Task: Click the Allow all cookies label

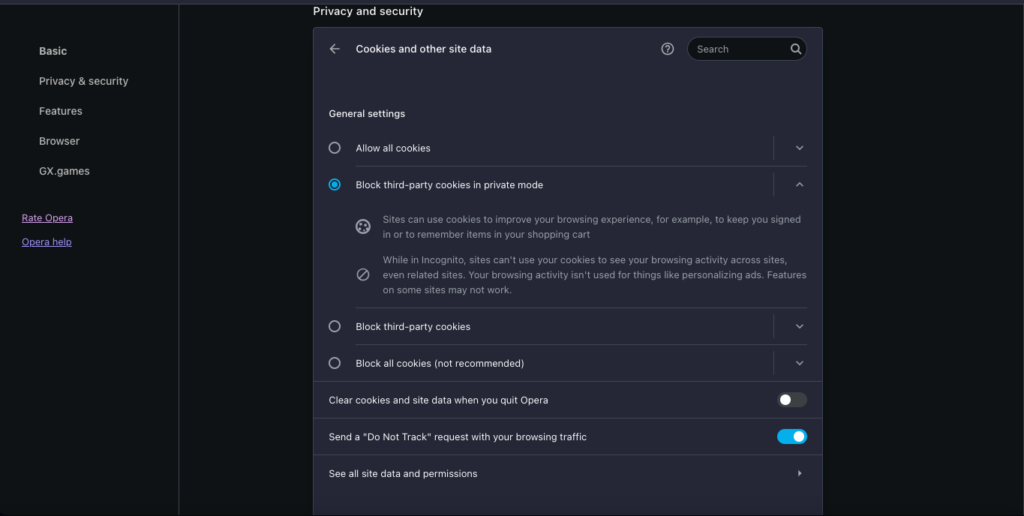Action: pos(392,148)
